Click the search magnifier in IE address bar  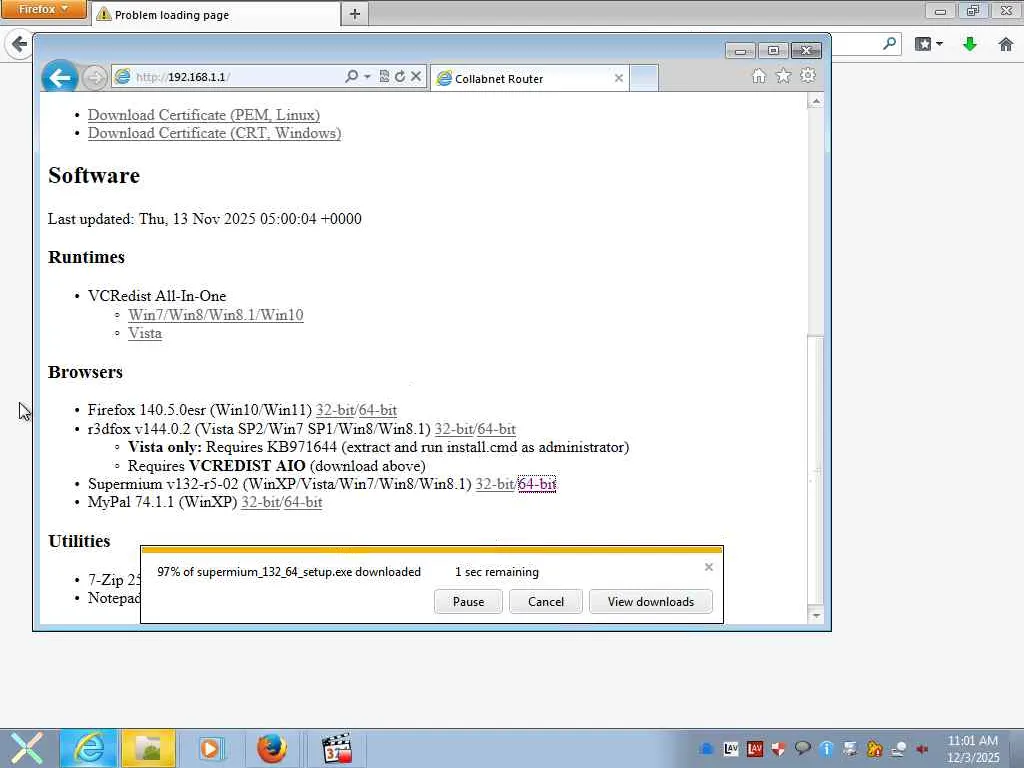tap(351, 76)
